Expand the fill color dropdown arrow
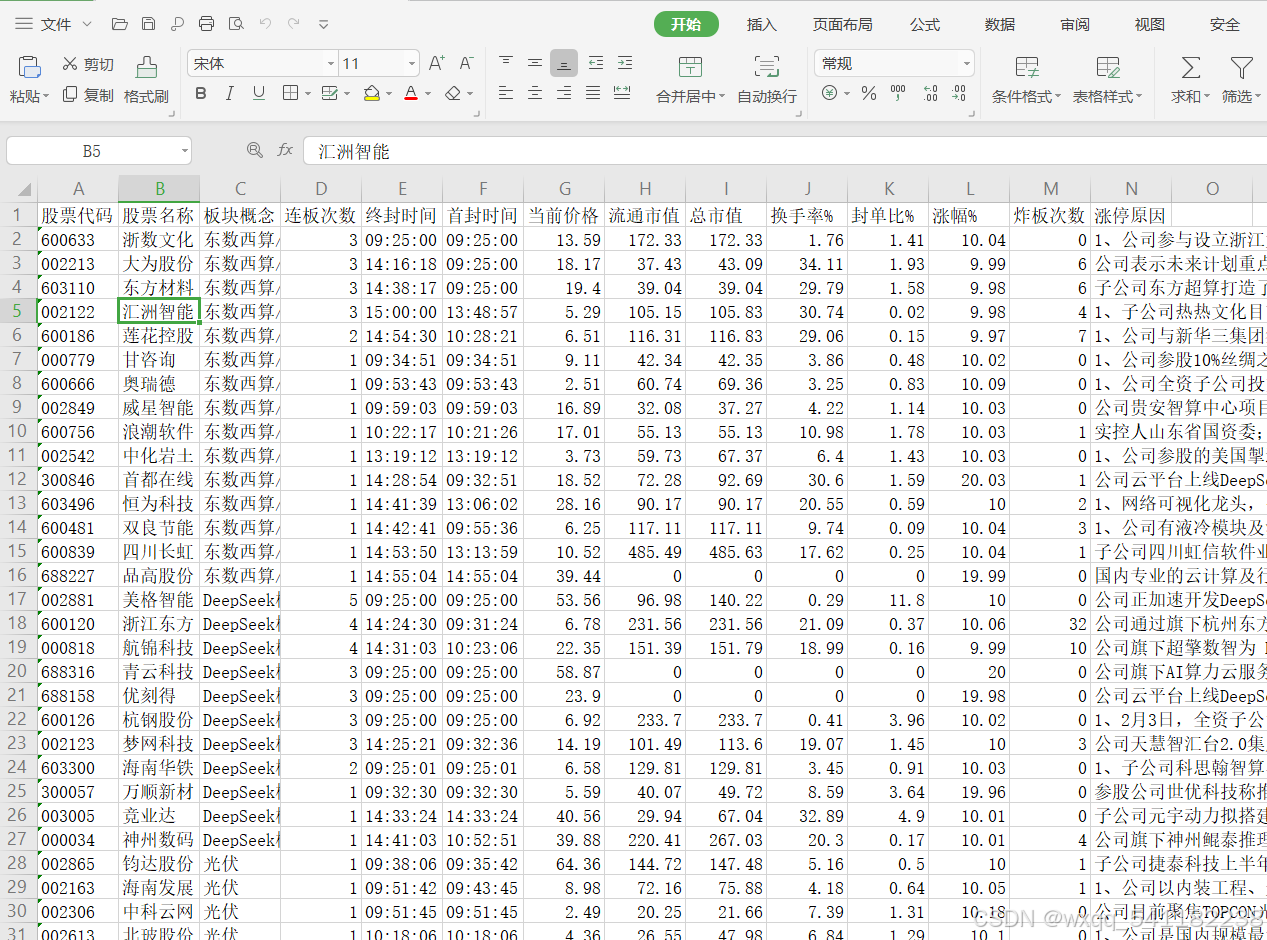 point(388,94)
